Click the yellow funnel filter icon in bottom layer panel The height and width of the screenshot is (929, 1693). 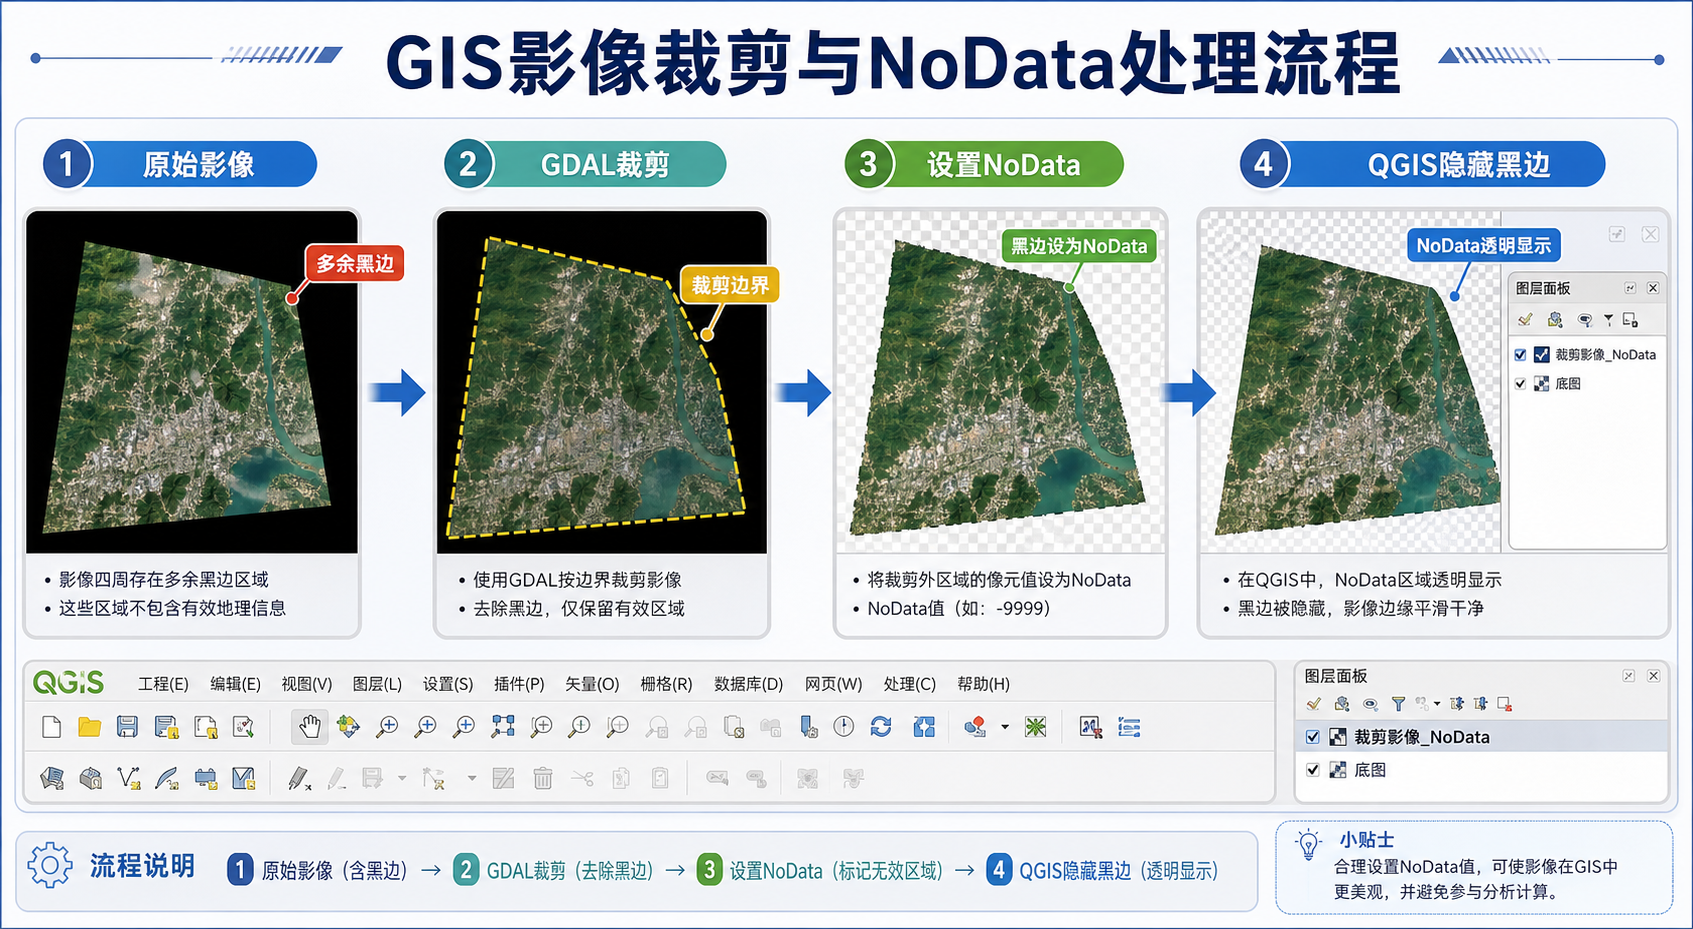[1398, 704]
